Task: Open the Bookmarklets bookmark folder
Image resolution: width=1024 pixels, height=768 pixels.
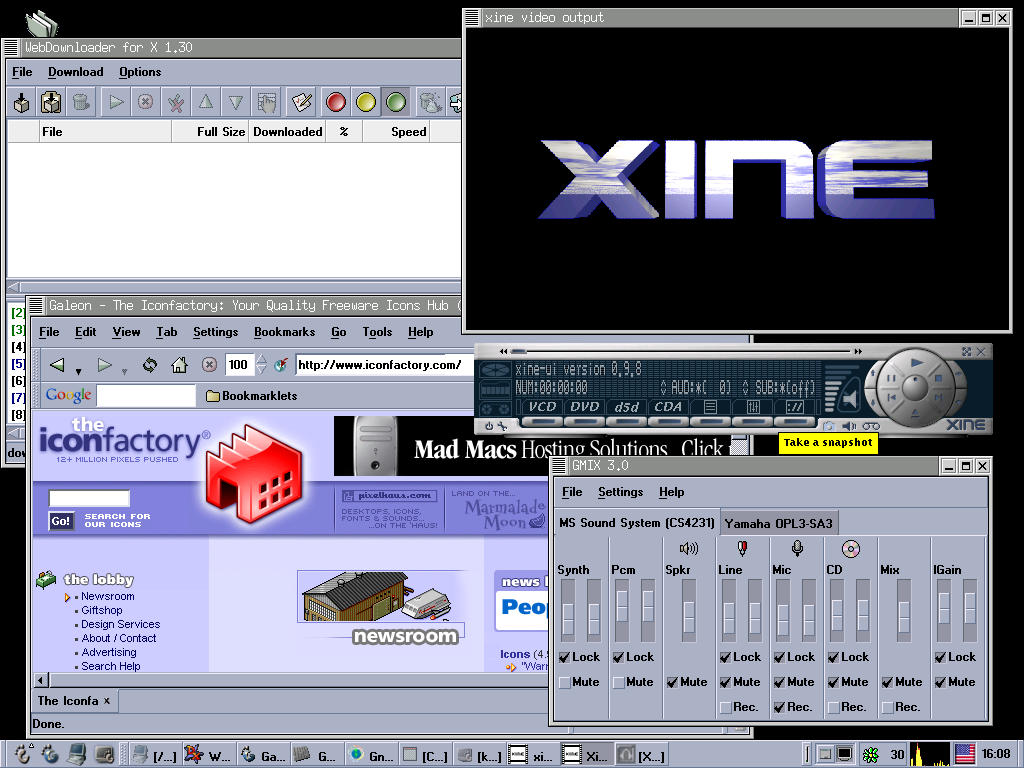Action: click(x=251, y=396)
